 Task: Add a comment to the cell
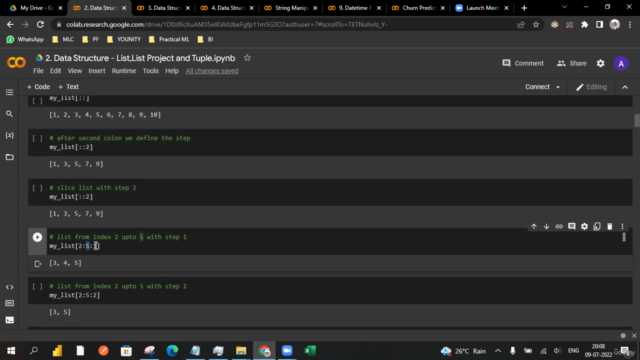571,226
